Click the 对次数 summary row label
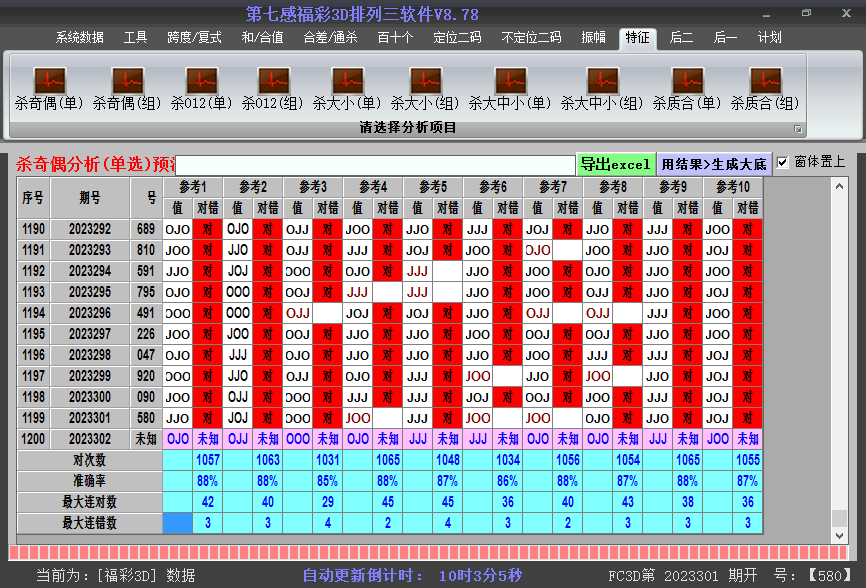 click(89, 460)
